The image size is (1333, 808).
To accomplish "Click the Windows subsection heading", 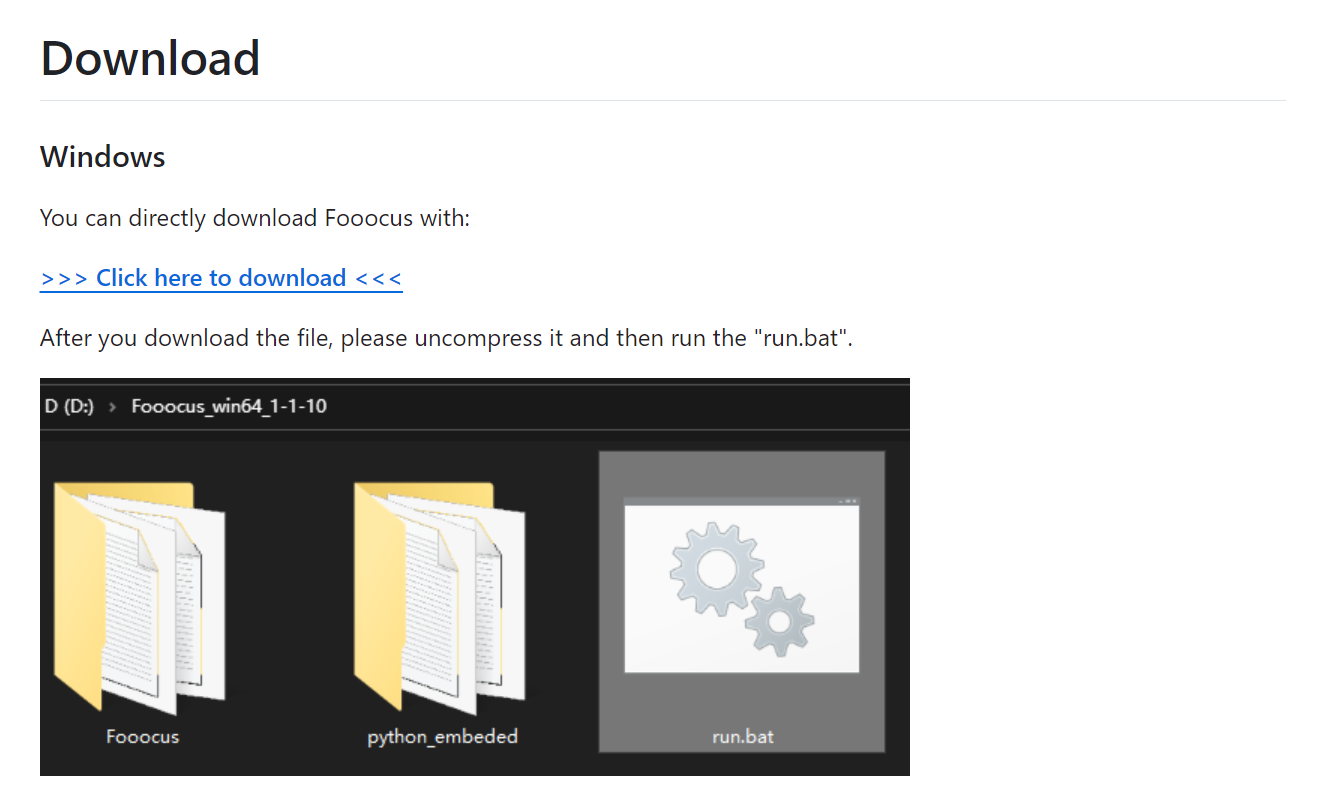I will click(103, 157).
